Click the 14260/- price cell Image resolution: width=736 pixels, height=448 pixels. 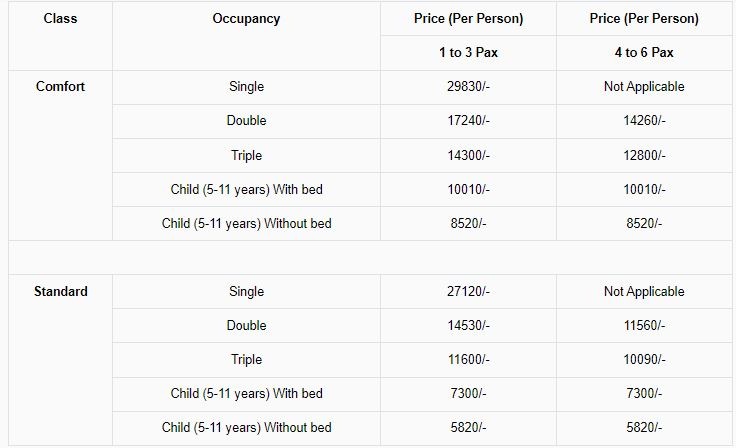(644, 120)
